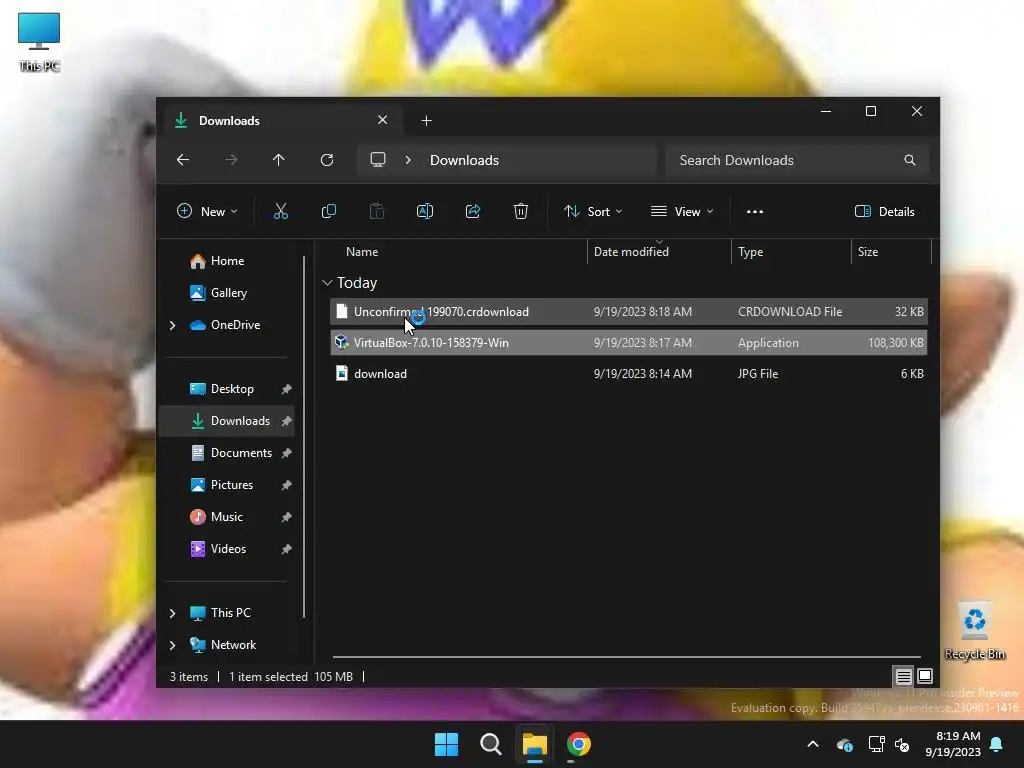Click the address bar chevron before Downloads
Viewport: 1024px width, 768px height.
click(x=408, y=160)
